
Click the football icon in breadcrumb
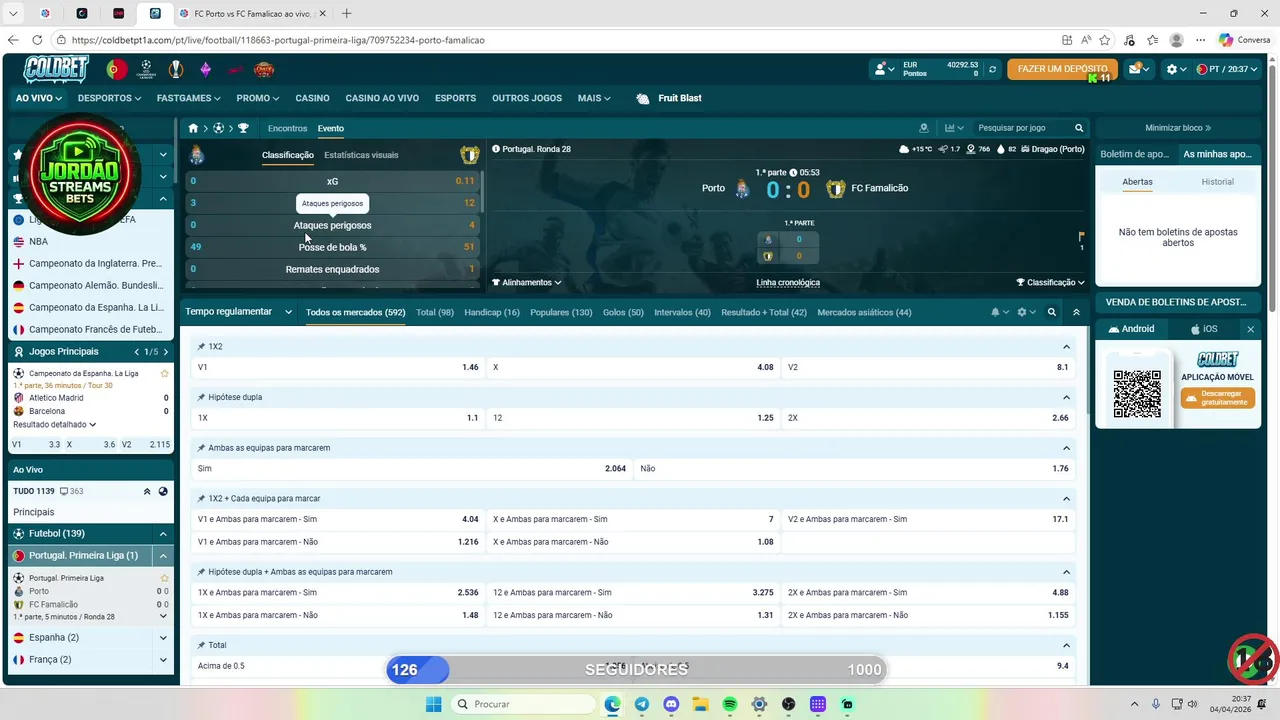(218, 128)
